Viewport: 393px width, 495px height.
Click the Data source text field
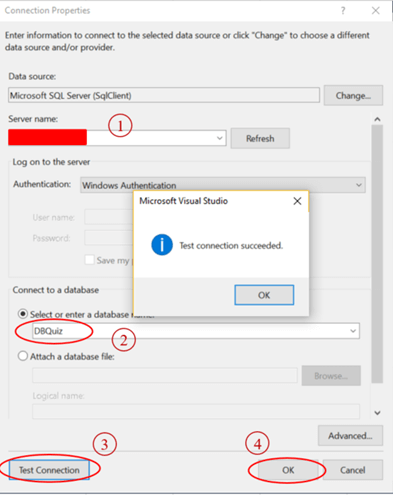[164, 96]
